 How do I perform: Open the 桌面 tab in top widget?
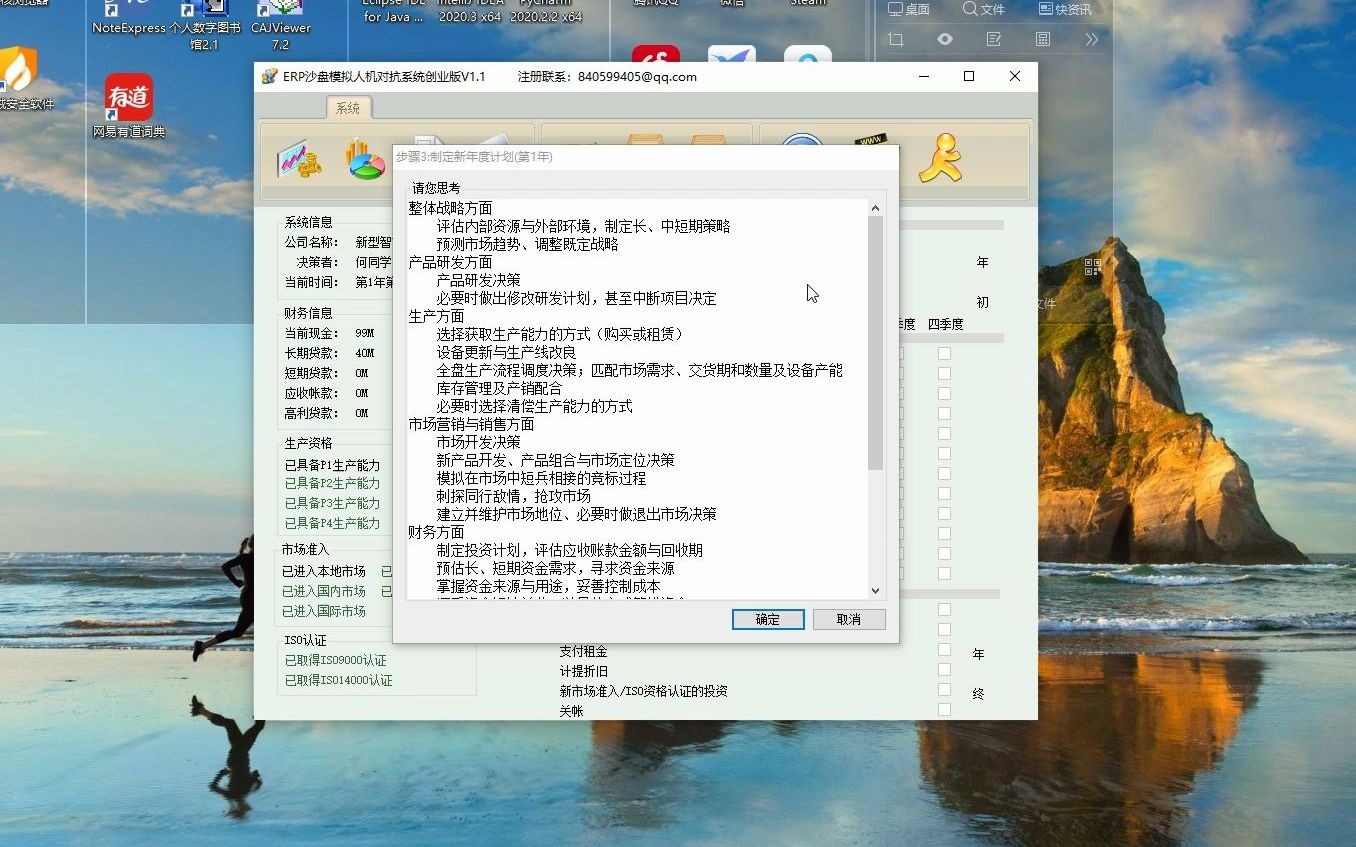click(909, 9)
